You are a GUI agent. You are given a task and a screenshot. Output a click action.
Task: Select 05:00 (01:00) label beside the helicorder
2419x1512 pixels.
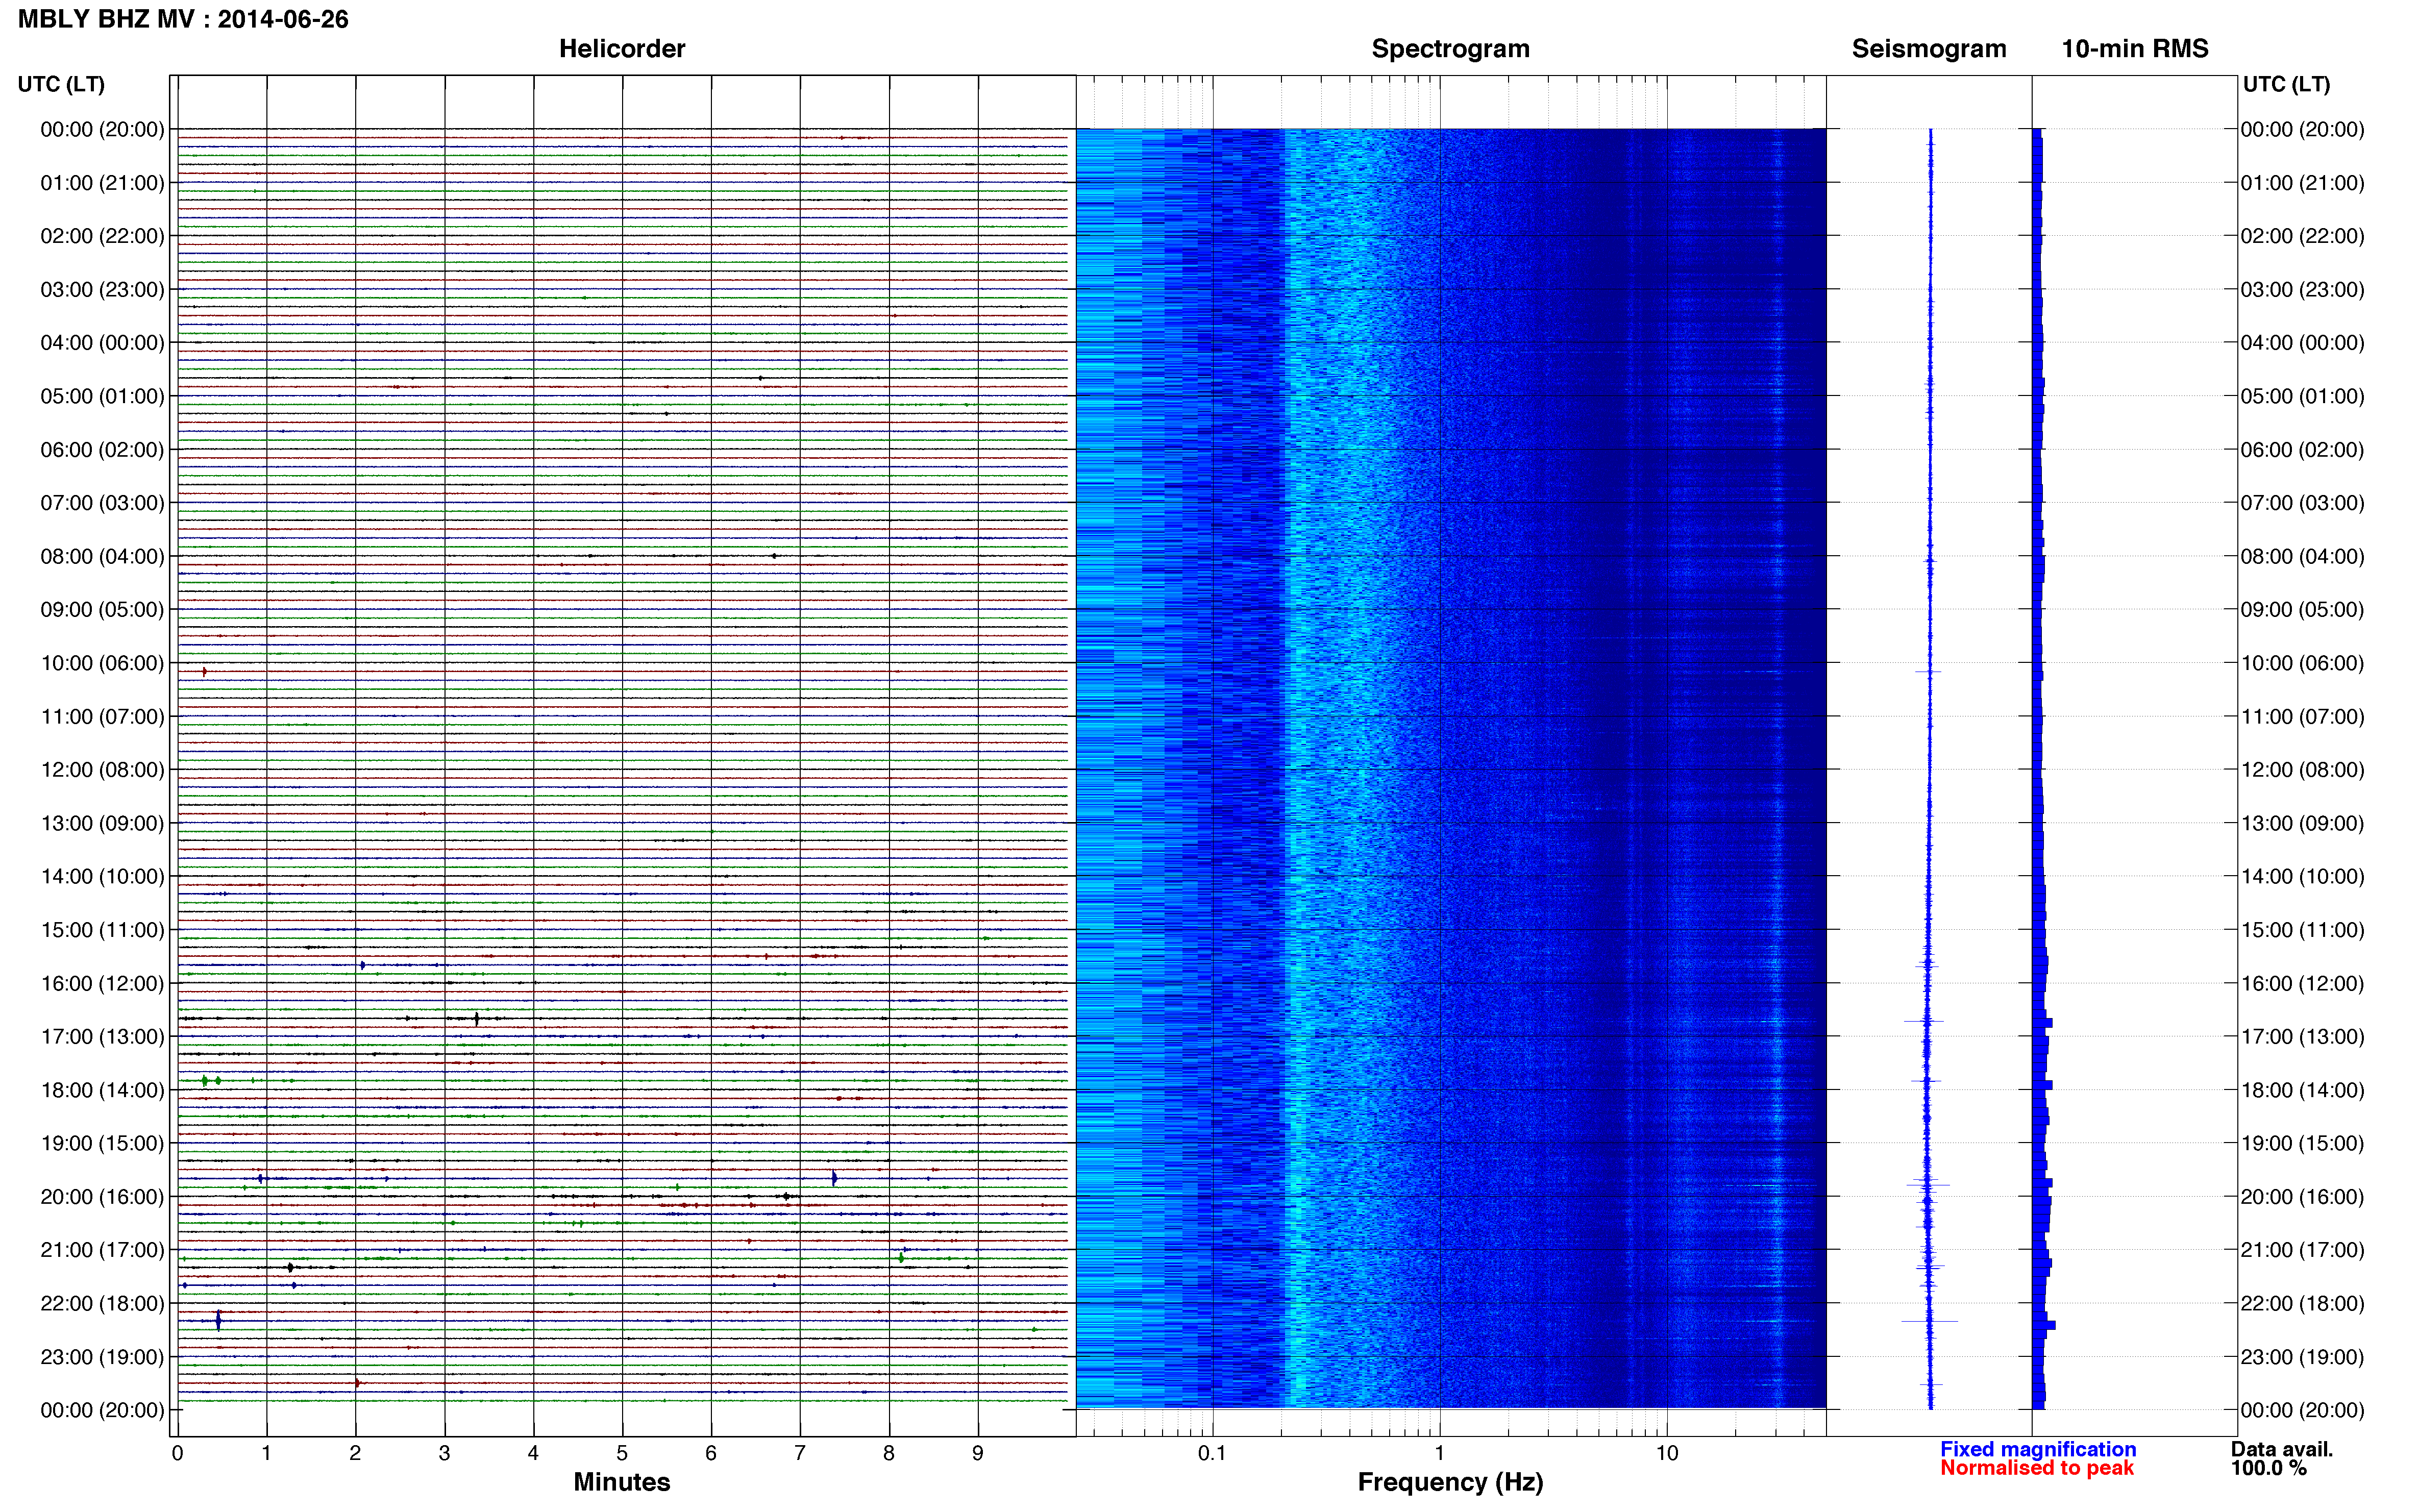(102, 396)
